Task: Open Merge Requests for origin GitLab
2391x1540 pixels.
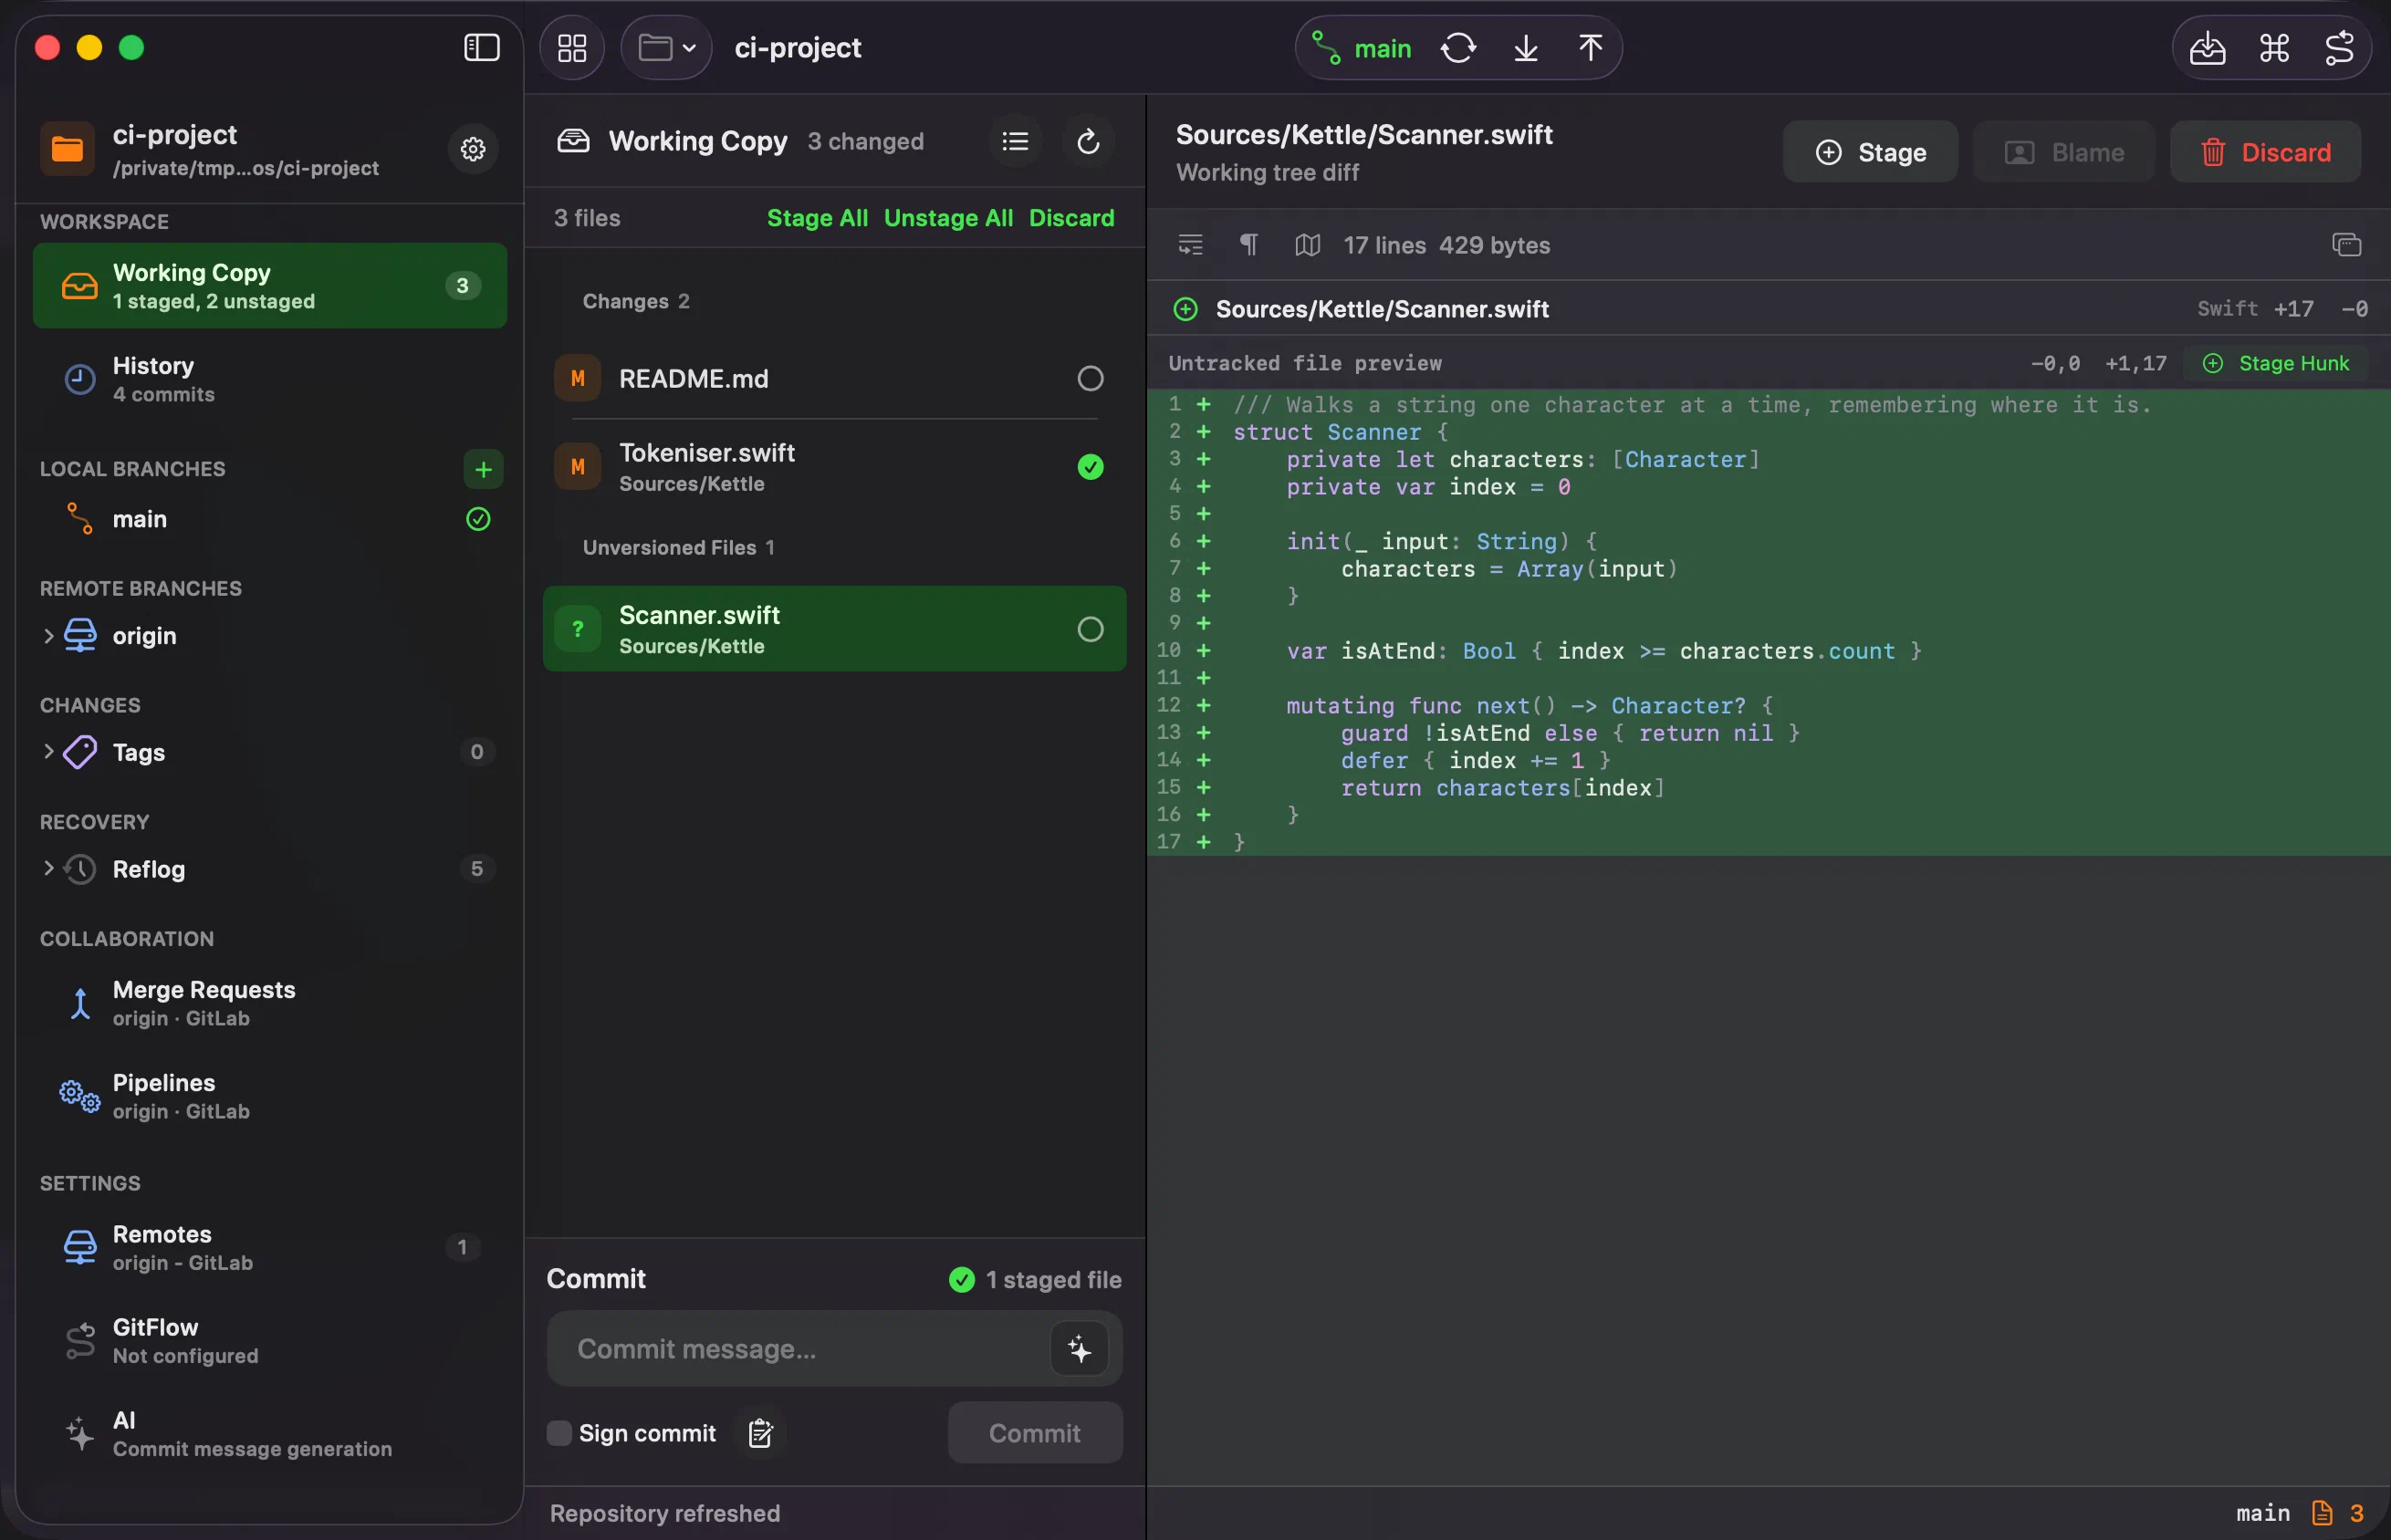Action: tap(270, 1003)
